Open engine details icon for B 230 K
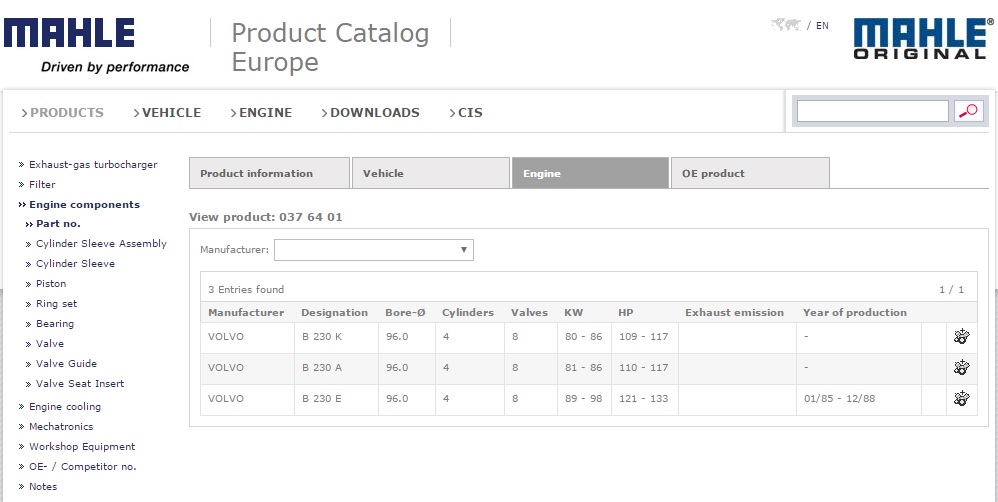The width and height of the screenshot is (998, 502). (x=961, y=337)
